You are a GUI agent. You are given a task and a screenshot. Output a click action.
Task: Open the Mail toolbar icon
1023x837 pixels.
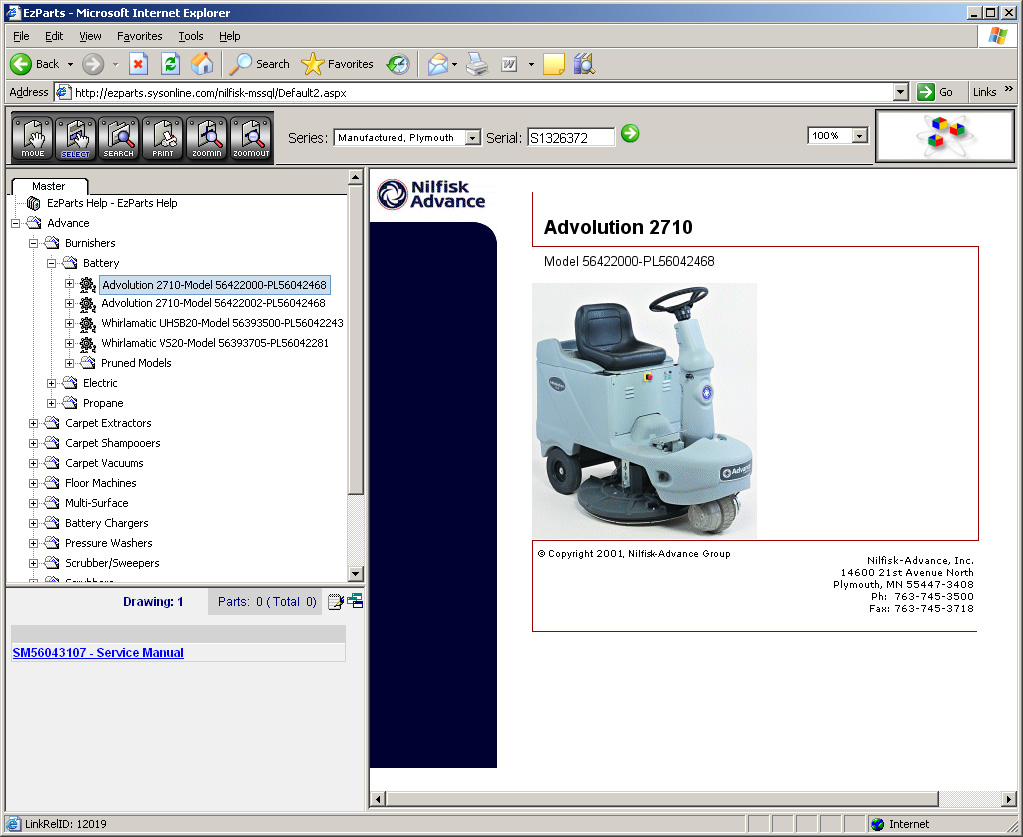coord(438,64)
